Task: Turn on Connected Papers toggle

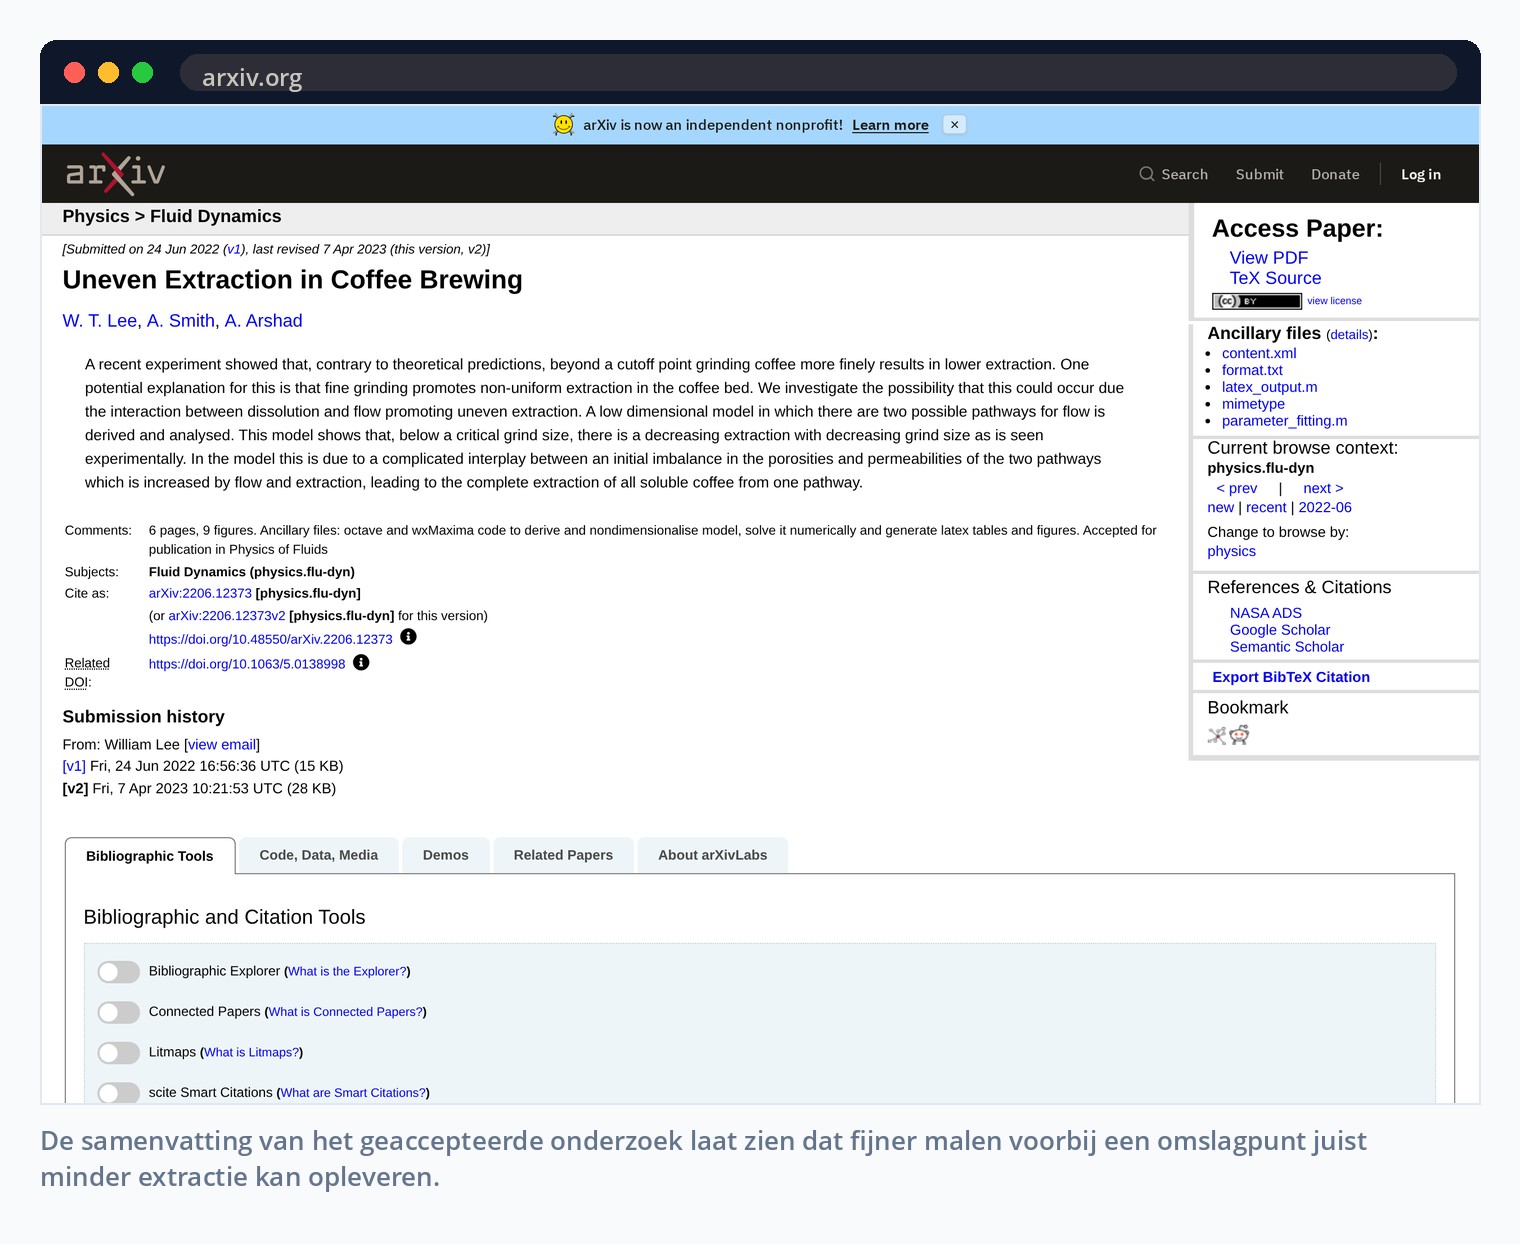Action: point(118,1012)
